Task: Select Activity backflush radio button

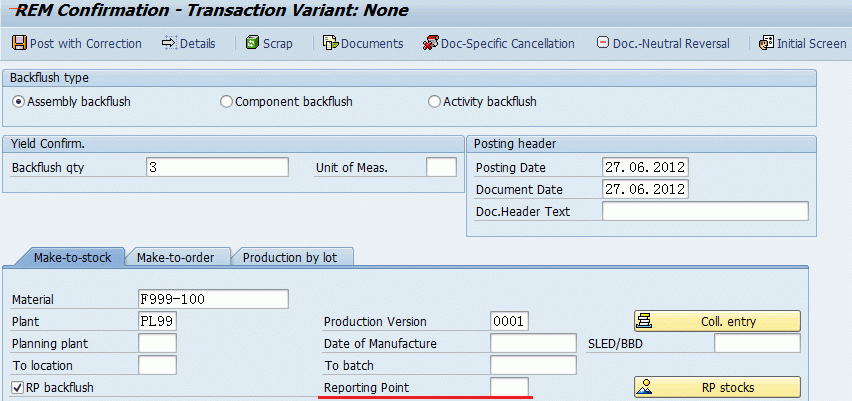Action: 434,102
